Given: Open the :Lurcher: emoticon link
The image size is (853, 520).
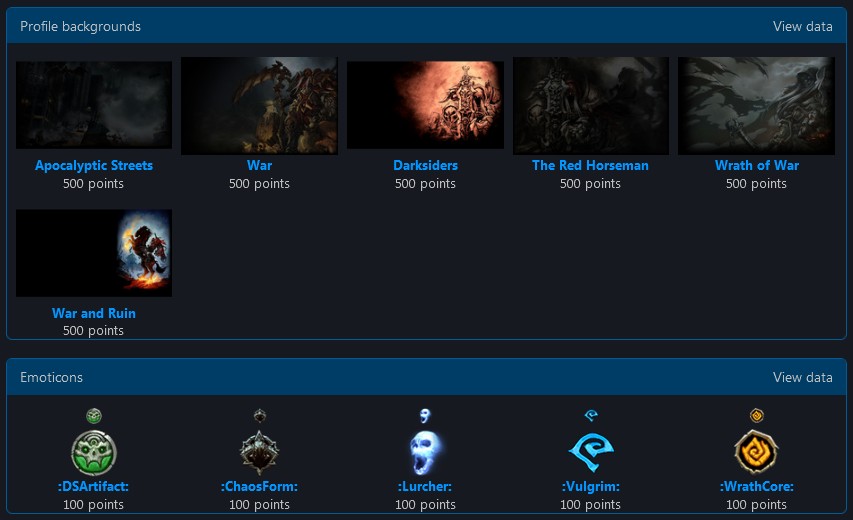Looking at the screenshot, I should (425, 486).
